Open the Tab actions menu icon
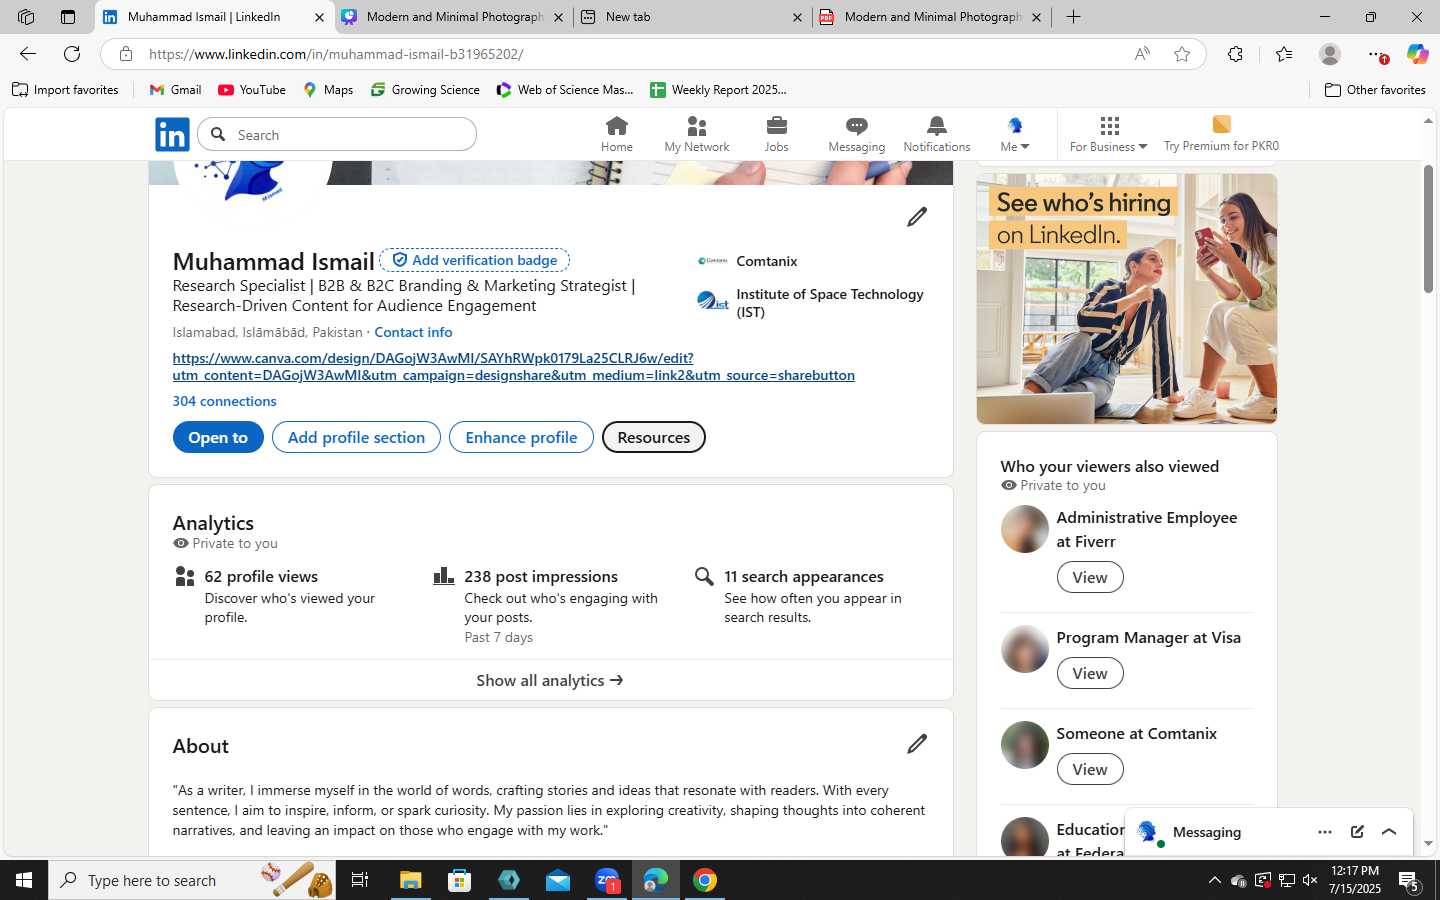This screenshot has height=900, width=1440. pos(67,17)
